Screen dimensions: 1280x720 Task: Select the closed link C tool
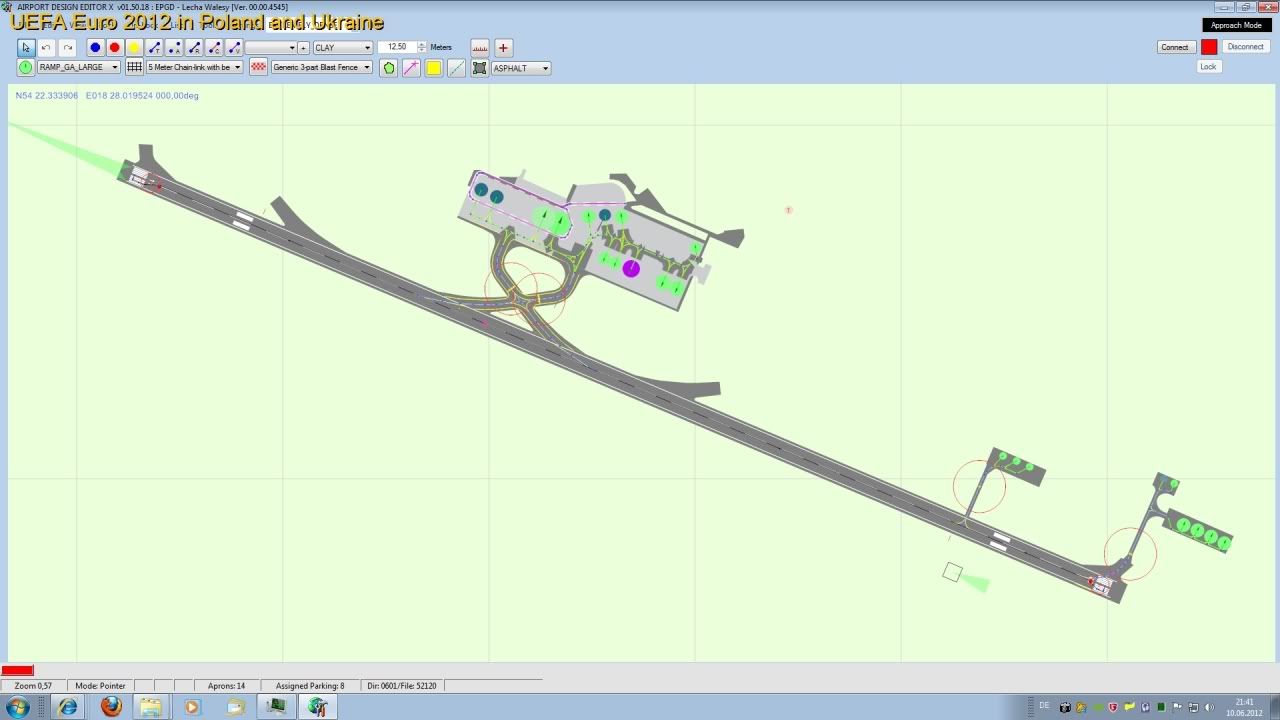[x=214, y=47]
